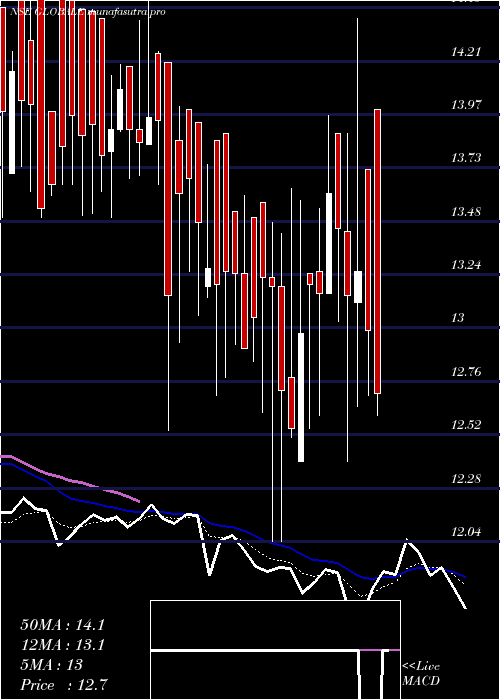
Task: Click the 13.24 price axis label
Action: [x=466, y=265]
